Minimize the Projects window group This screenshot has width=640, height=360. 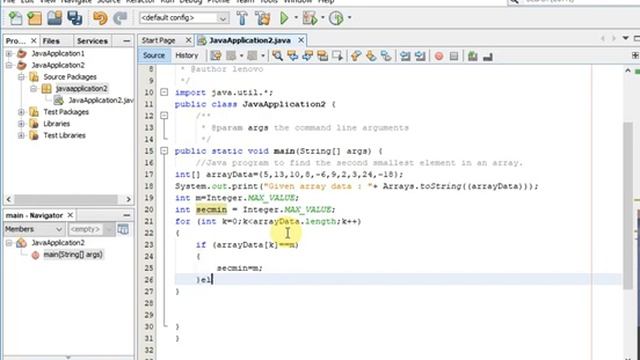pyautogui.click(x=127, y=41)
